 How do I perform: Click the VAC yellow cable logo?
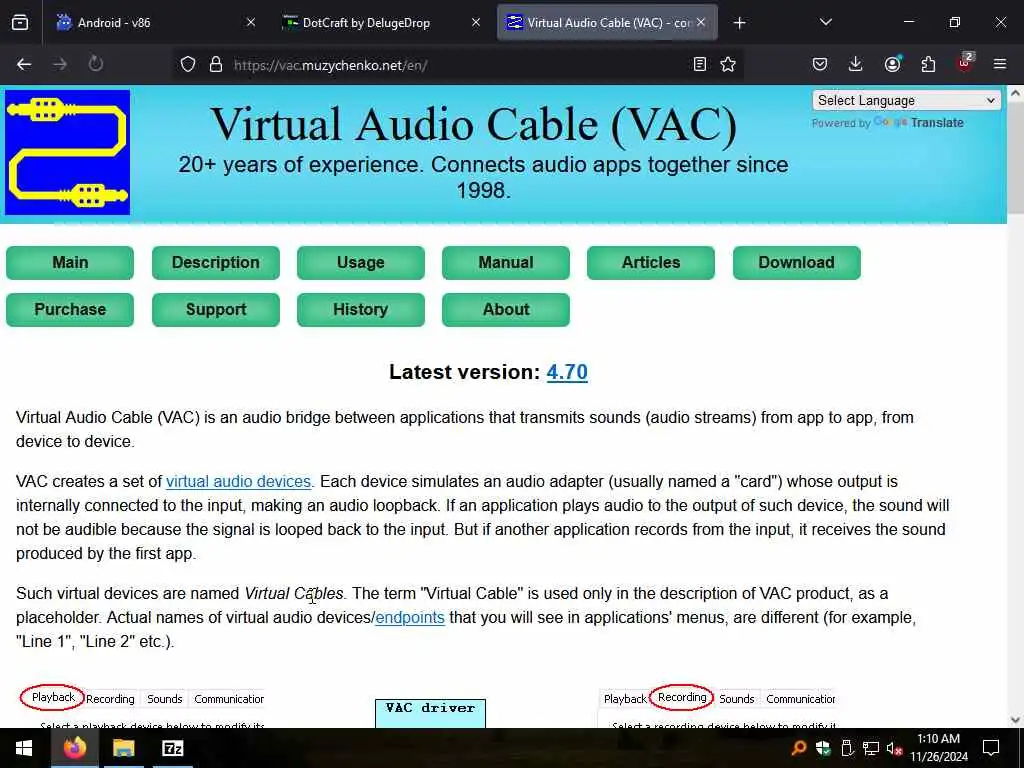(67, 152)
